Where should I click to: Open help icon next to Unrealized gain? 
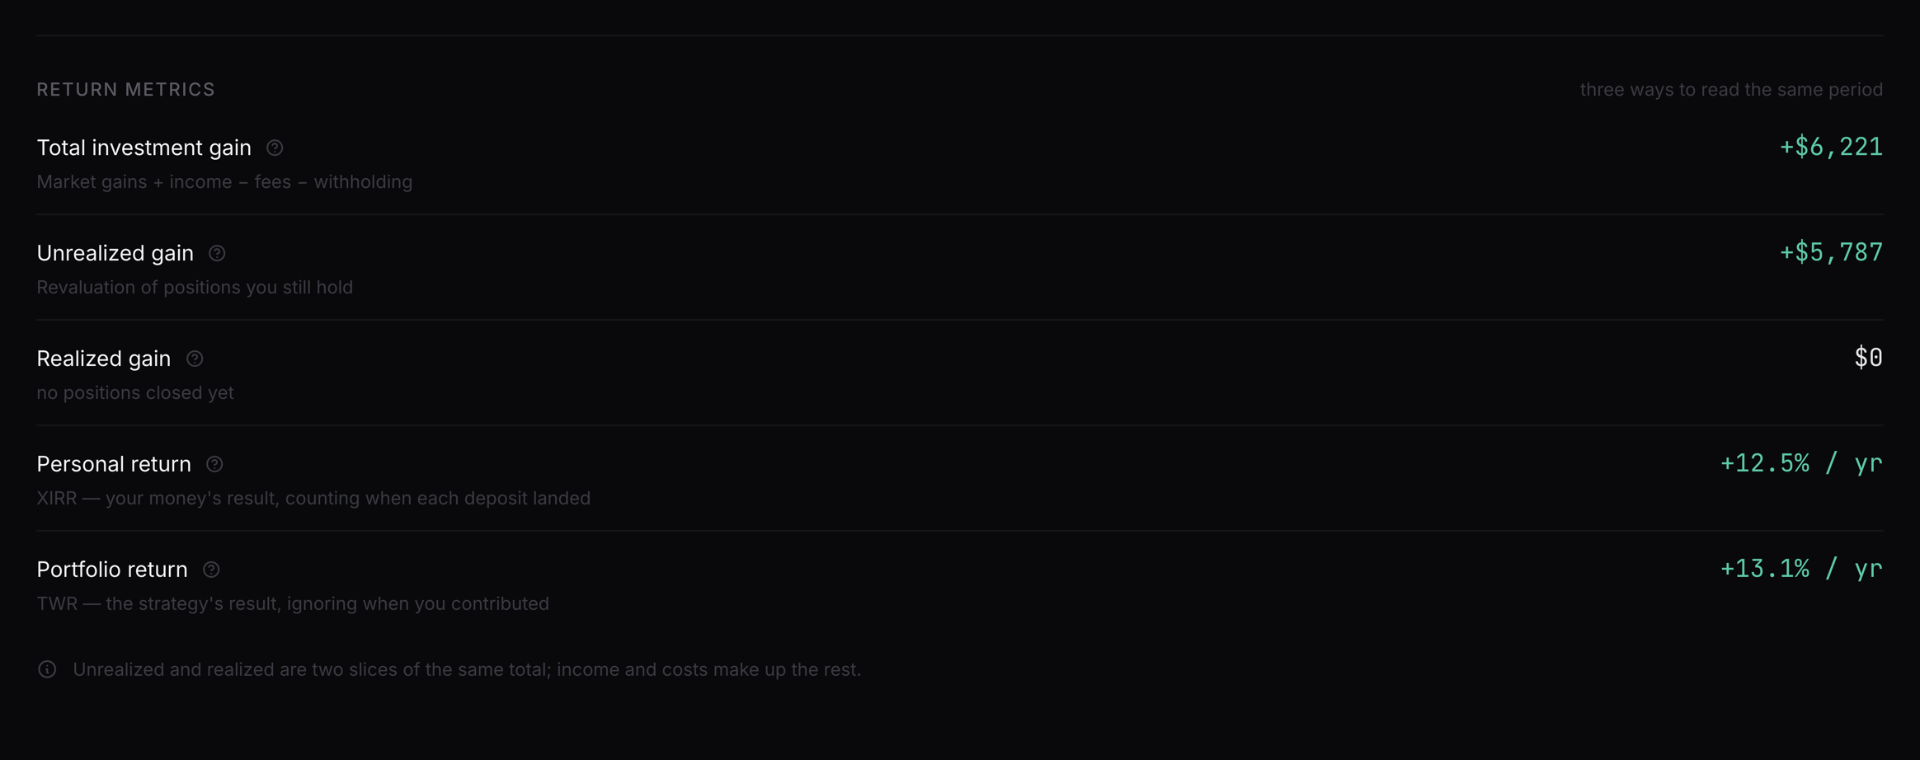point(217,254)
